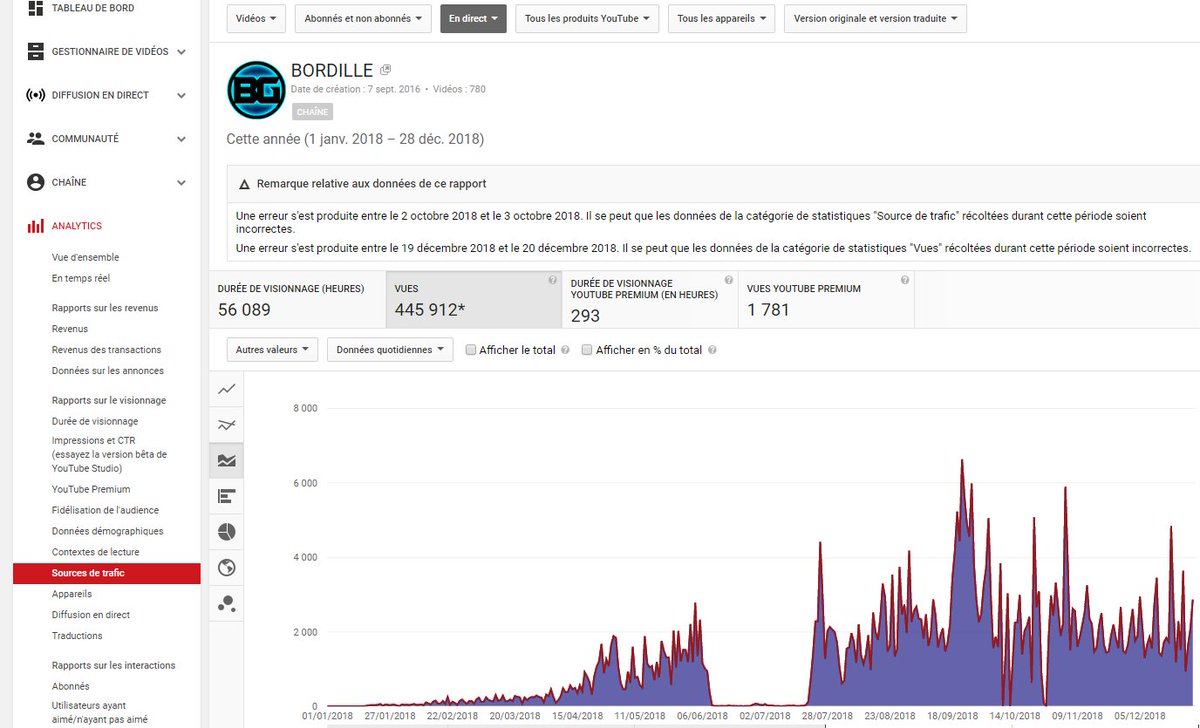The image size is (1200, 728).
Task: Click the warning triangle icon in the notice
Action: pyautogui.click(x=244, y=184)
